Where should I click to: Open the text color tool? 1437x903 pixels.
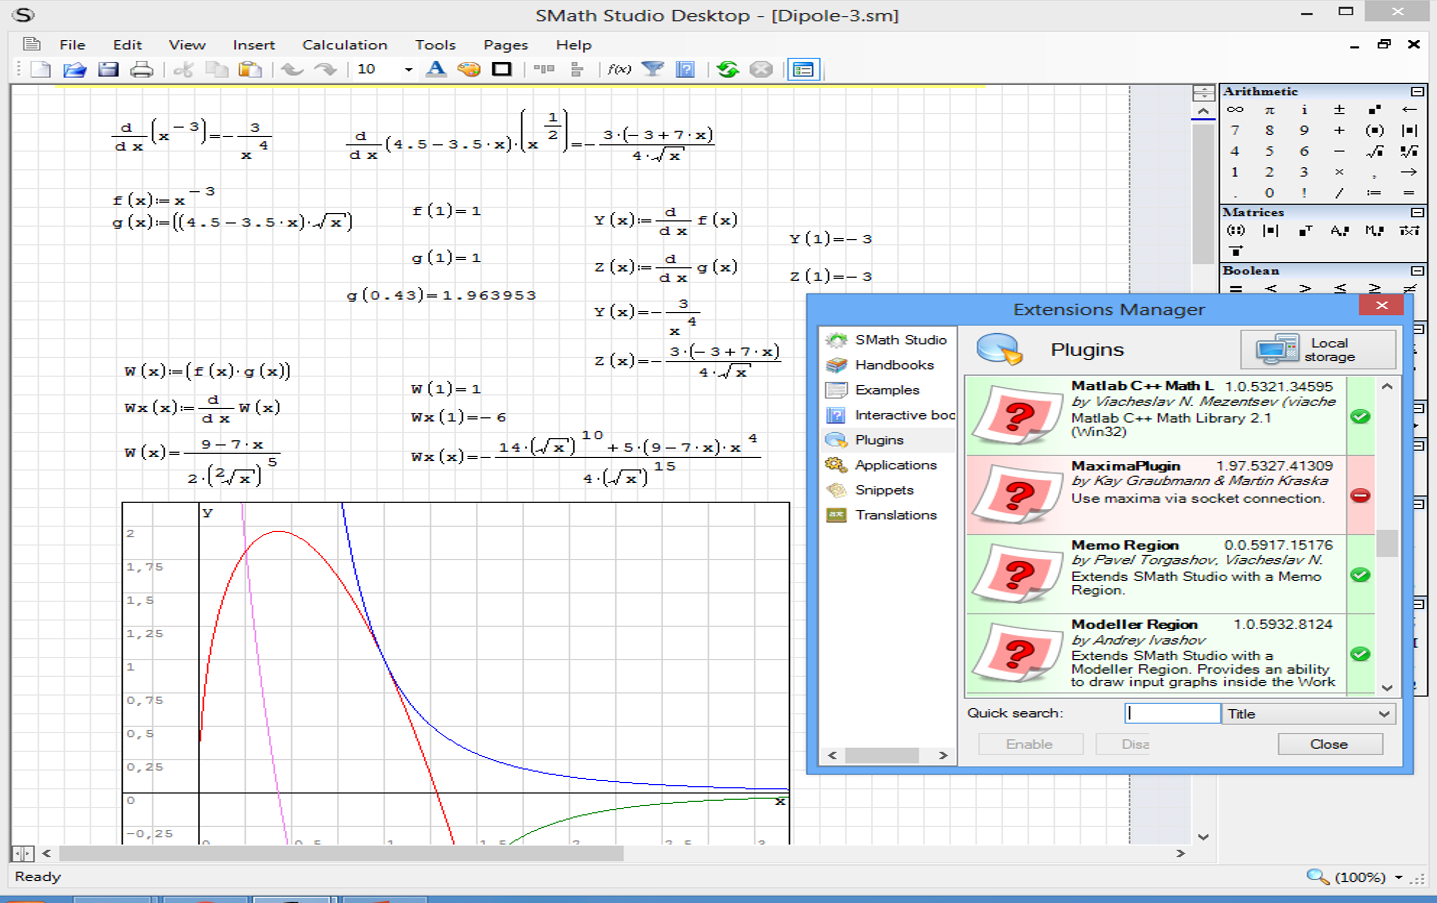(435, 69)
